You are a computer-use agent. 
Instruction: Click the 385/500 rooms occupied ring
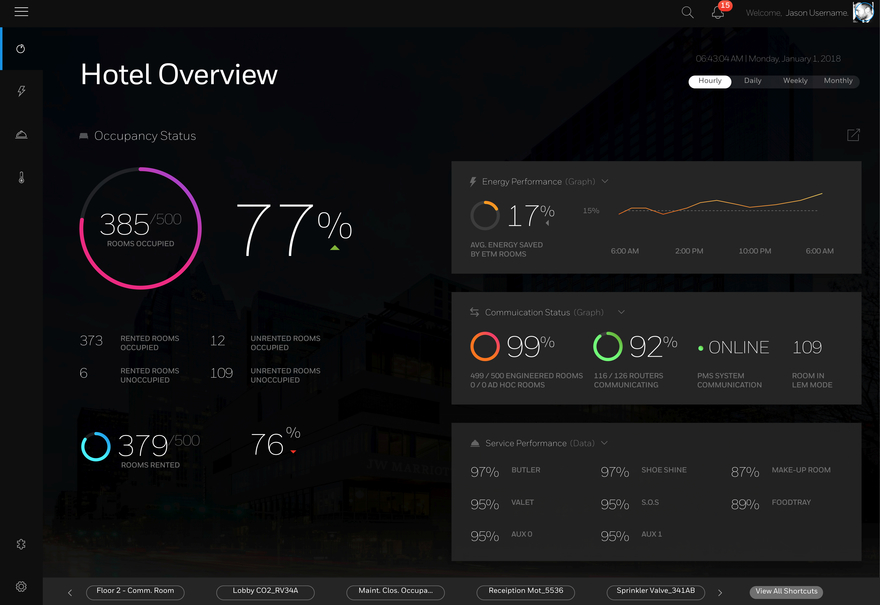[x=140, y=228]
